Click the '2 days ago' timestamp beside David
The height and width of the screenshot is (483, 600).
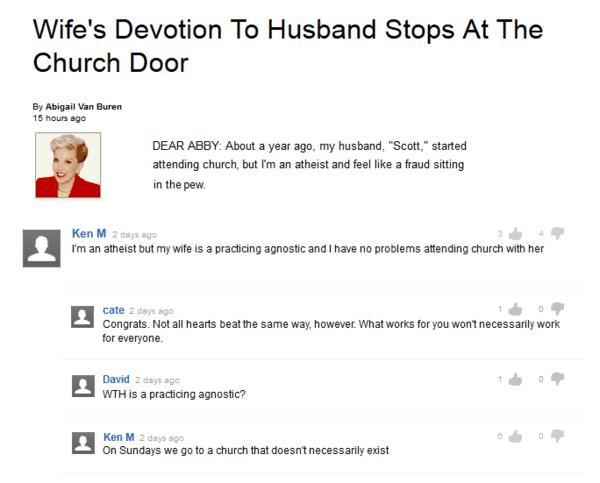click(x=157, y=380)
